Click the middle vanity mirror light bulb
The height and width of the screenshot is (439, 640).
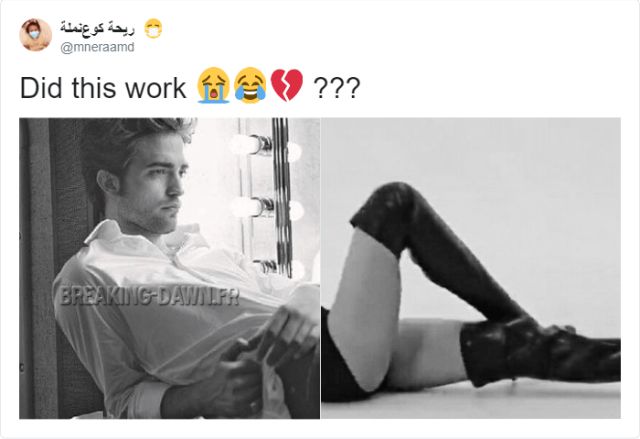(x=252, y=206)
